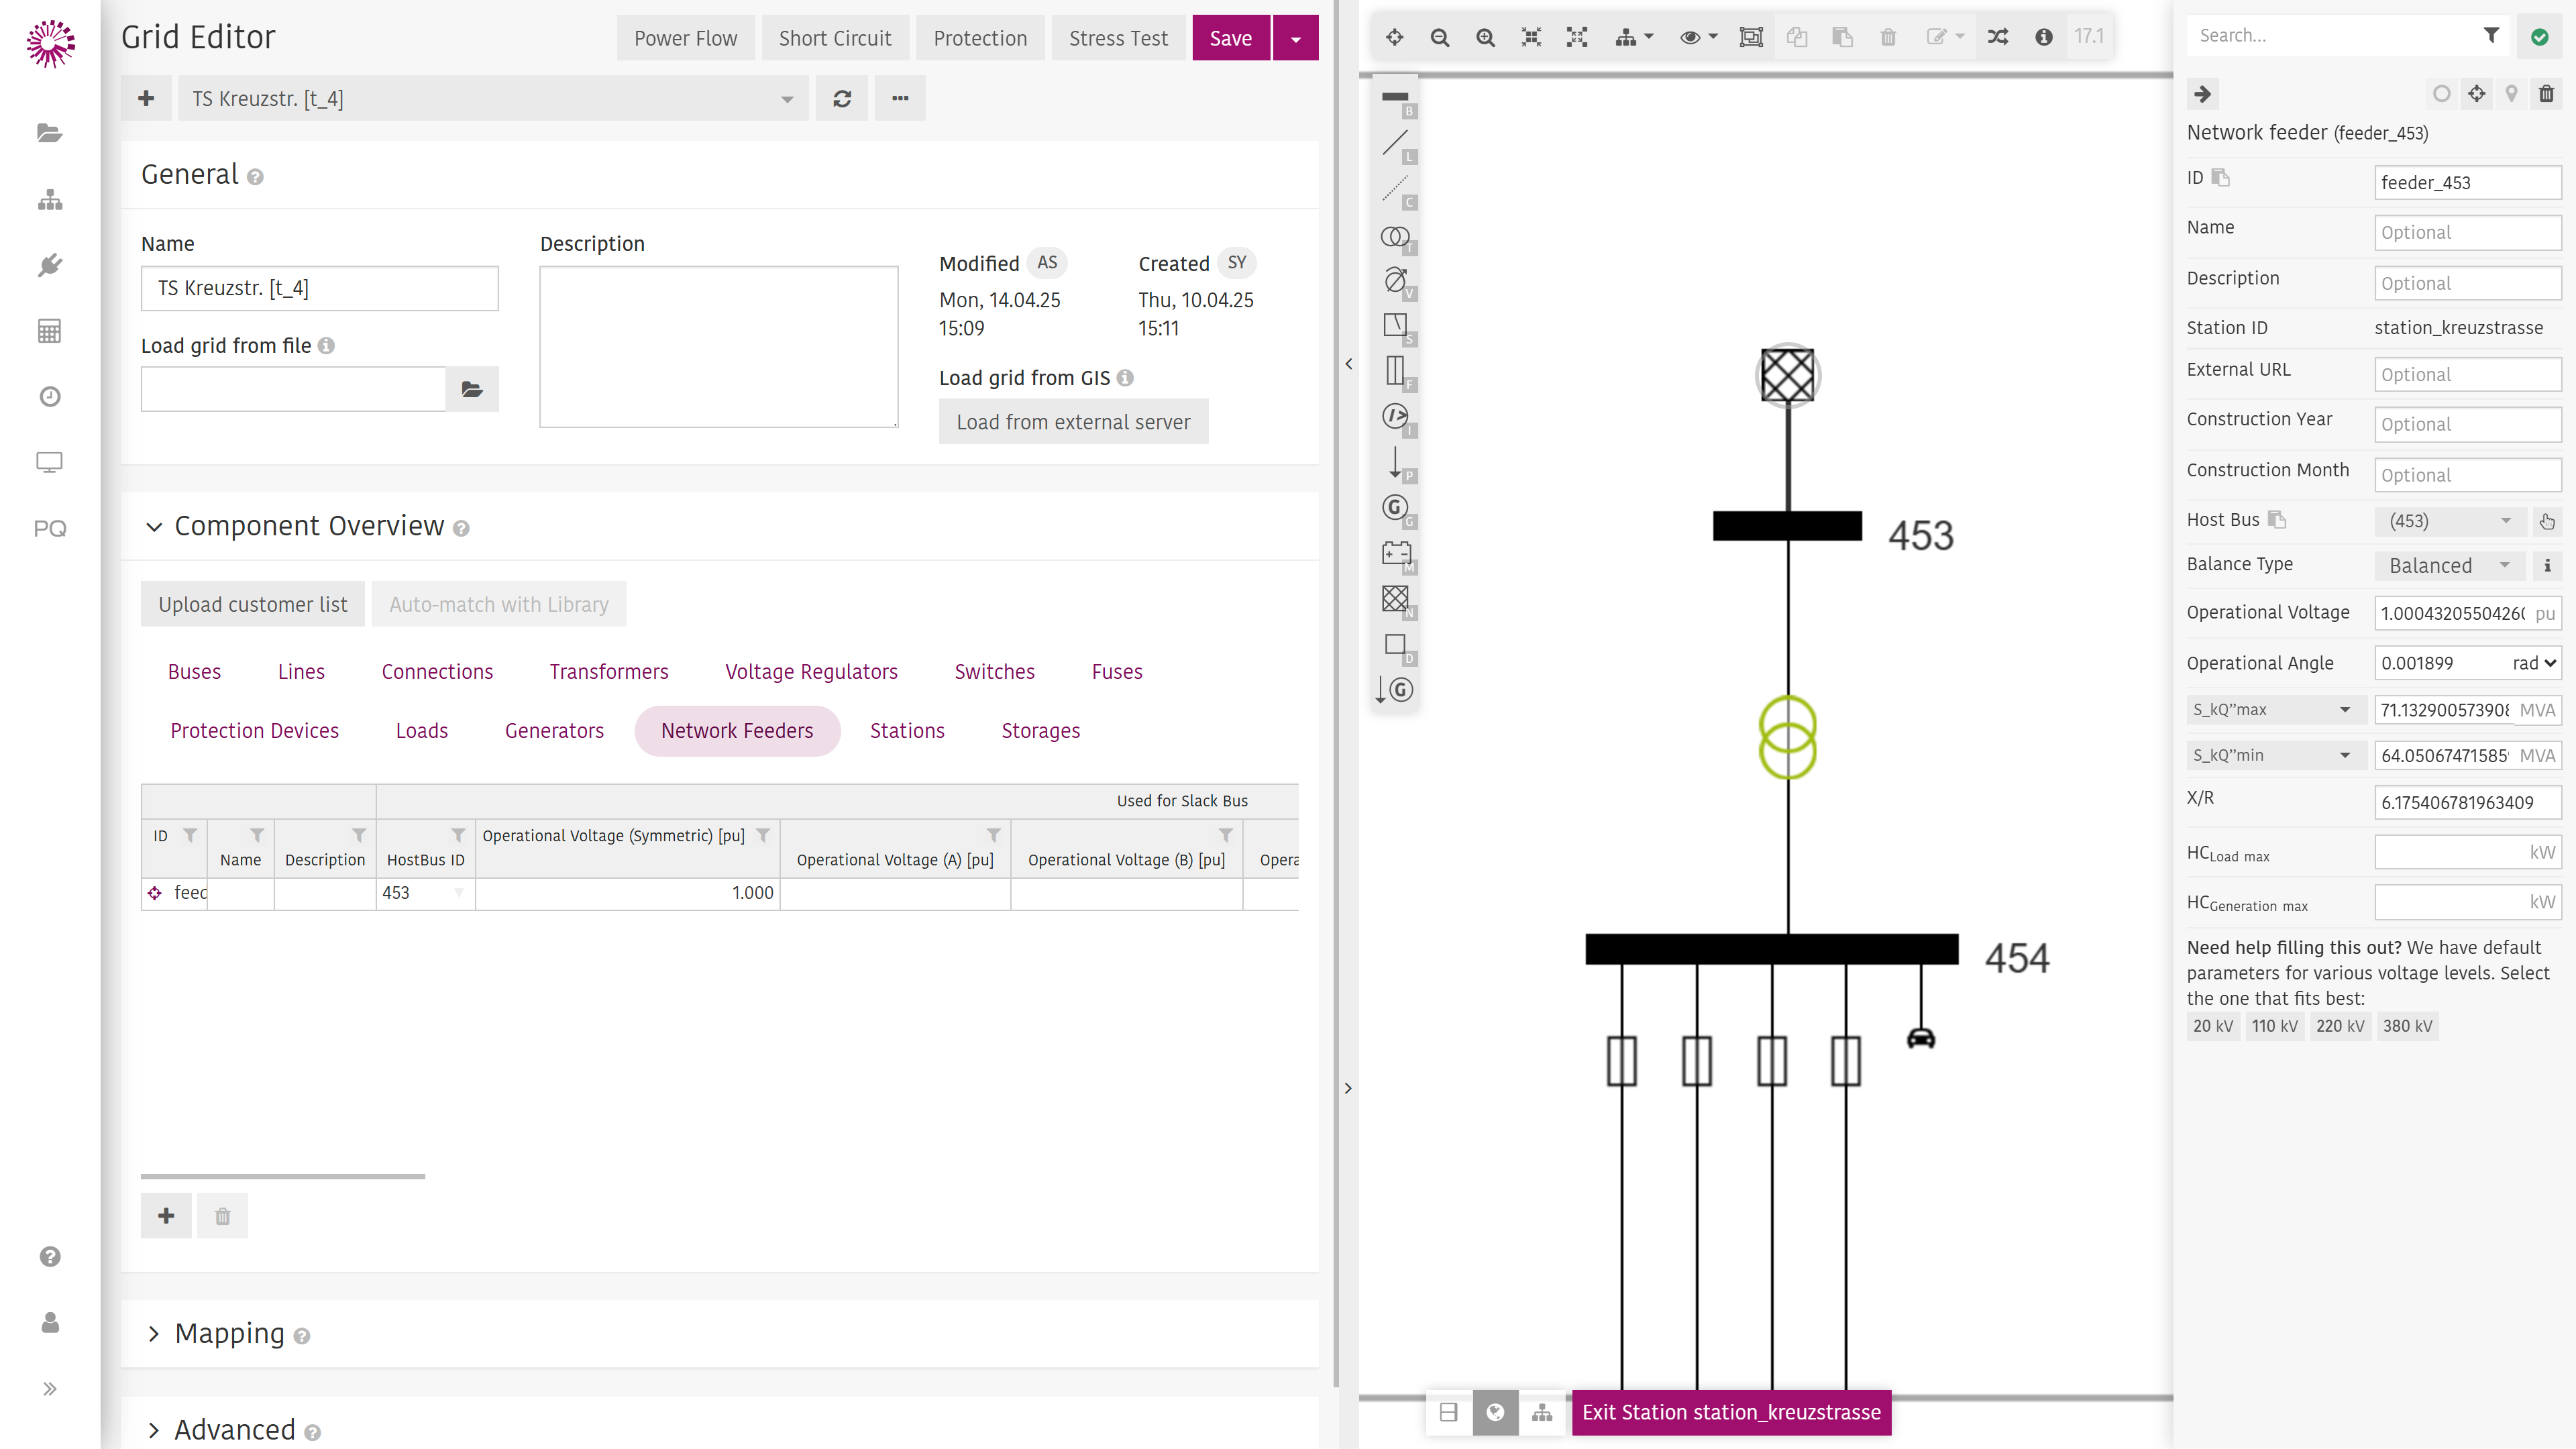Switch to the Transformers tab

click(x=608, y=672)
